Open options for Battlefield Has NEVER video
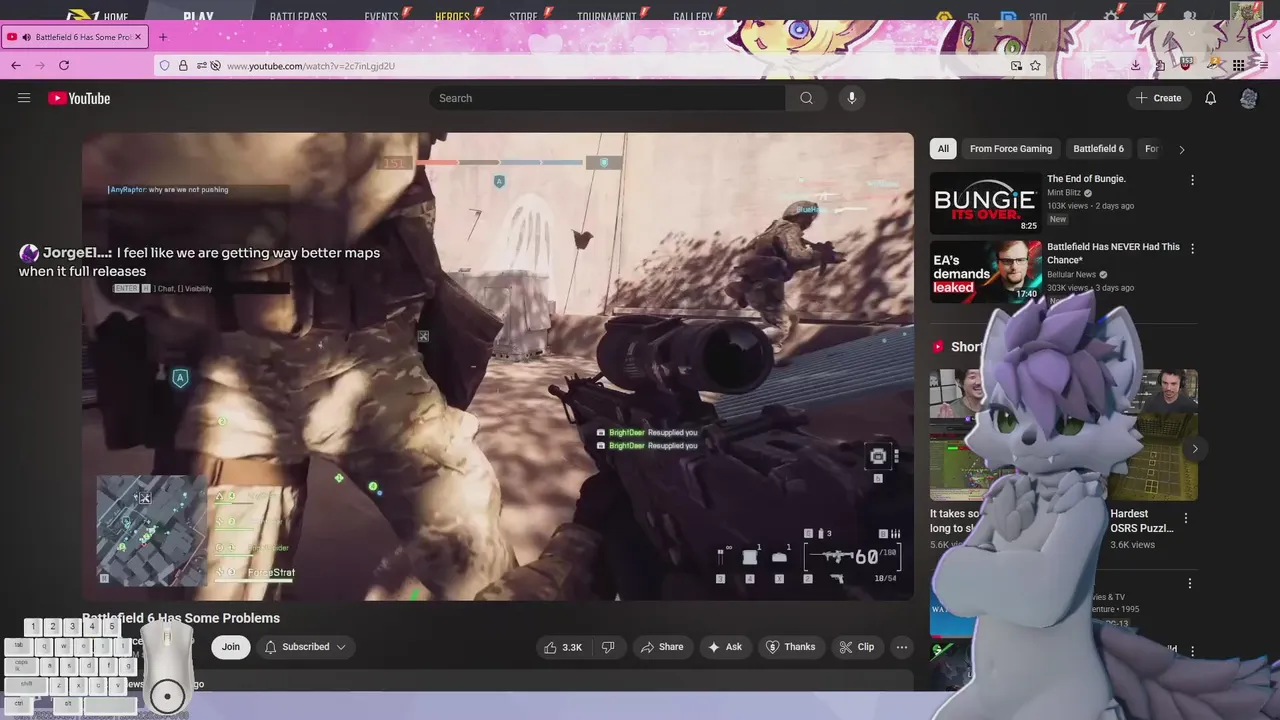 (x=1192, y=248)
